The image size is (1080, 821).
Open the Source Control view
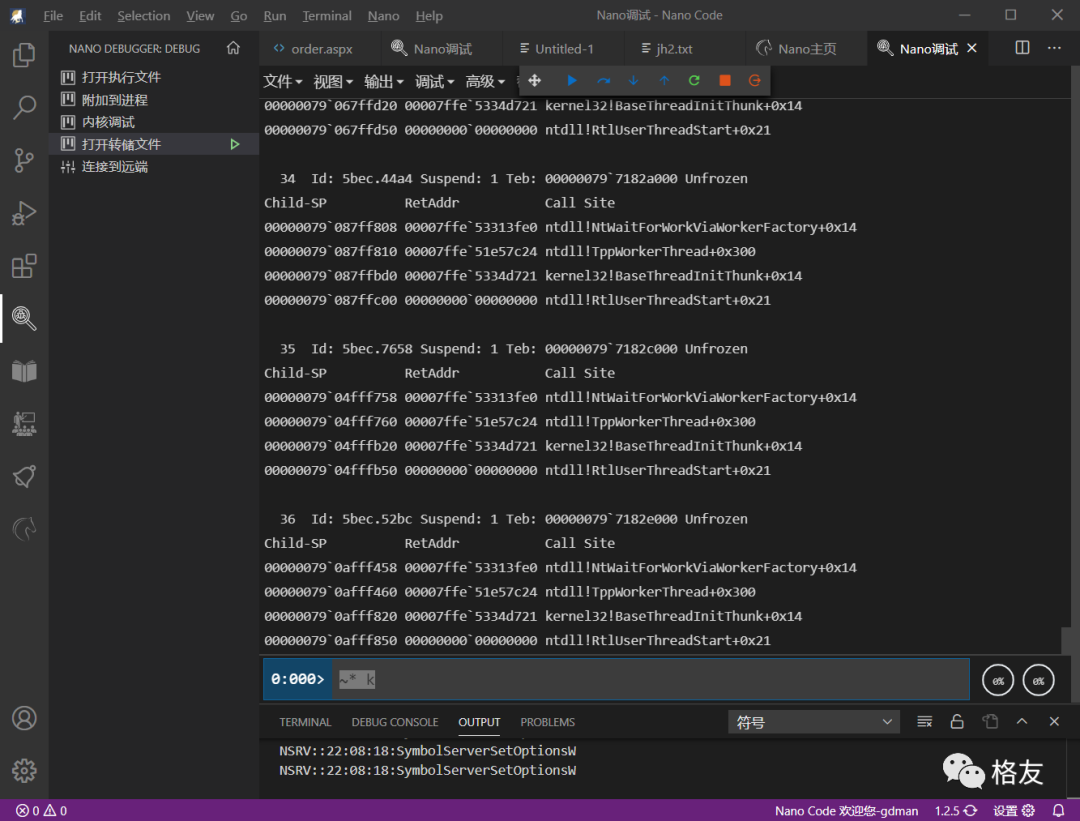click(x=24, y=160)
